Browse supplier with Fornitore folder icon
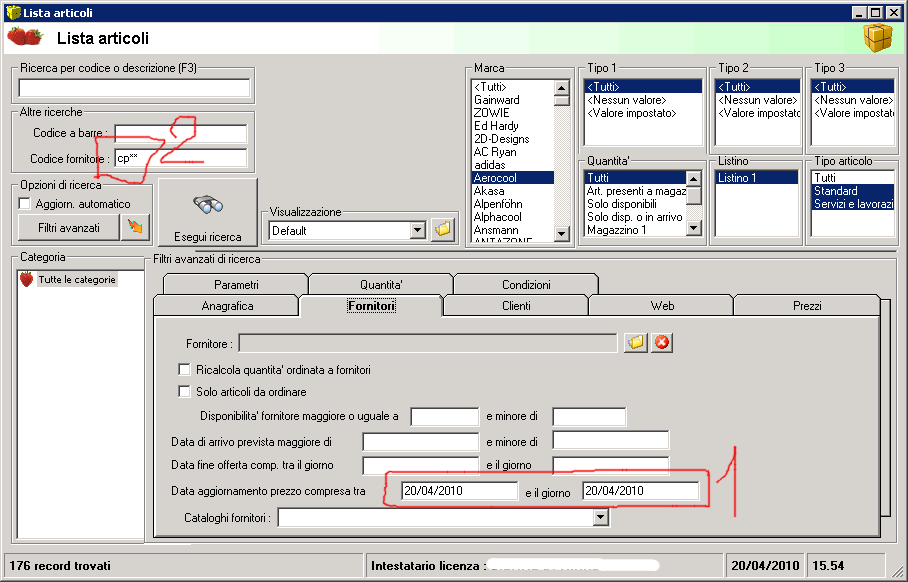Image resolution: width=908 pixels, height=582 pixels. tap(636, 343)
